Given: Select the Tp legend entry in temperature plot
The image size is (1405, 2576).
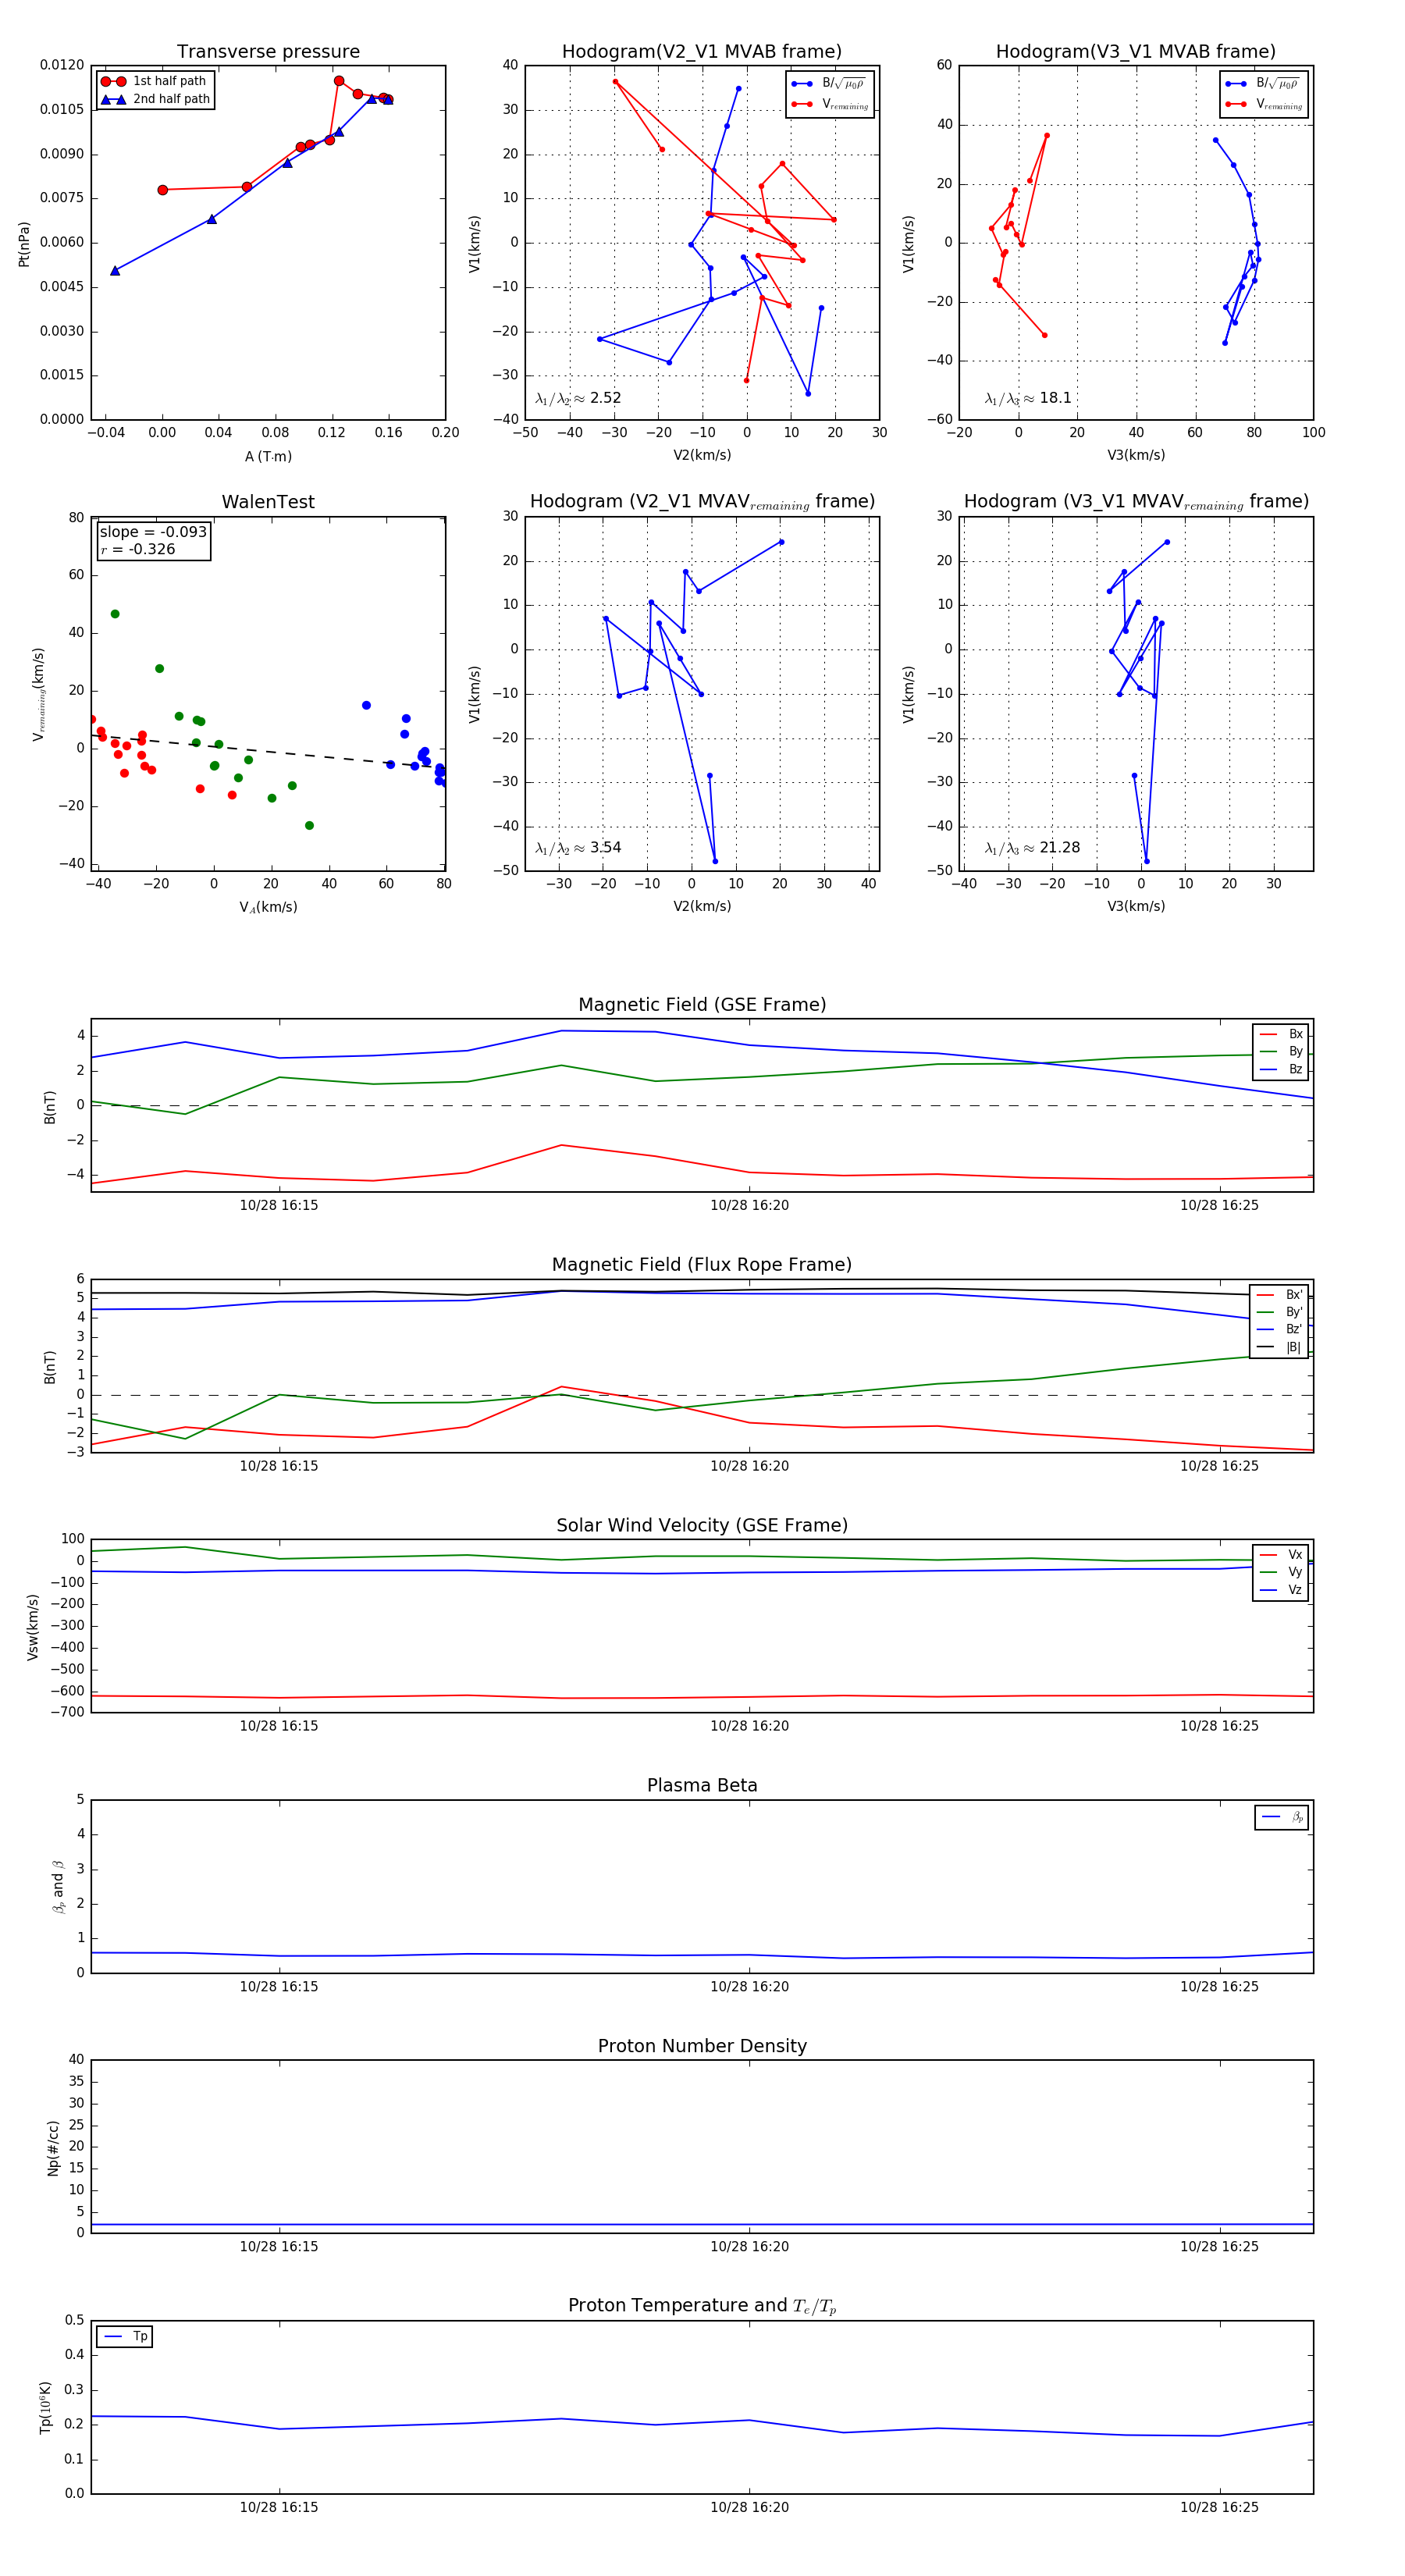Looking at the screenshot, I should click(x=125, y=2336).
